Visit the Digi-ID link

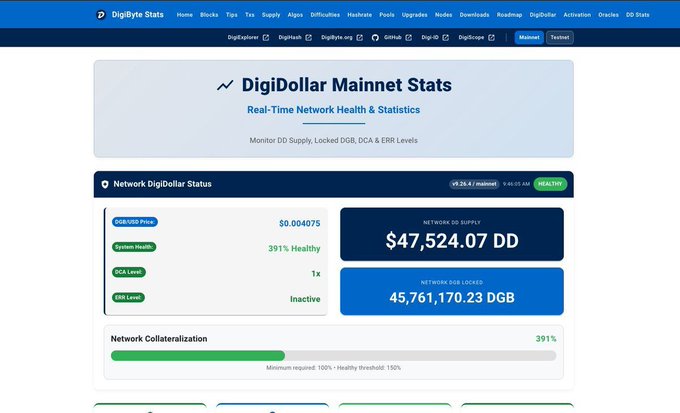click(430, 38)
